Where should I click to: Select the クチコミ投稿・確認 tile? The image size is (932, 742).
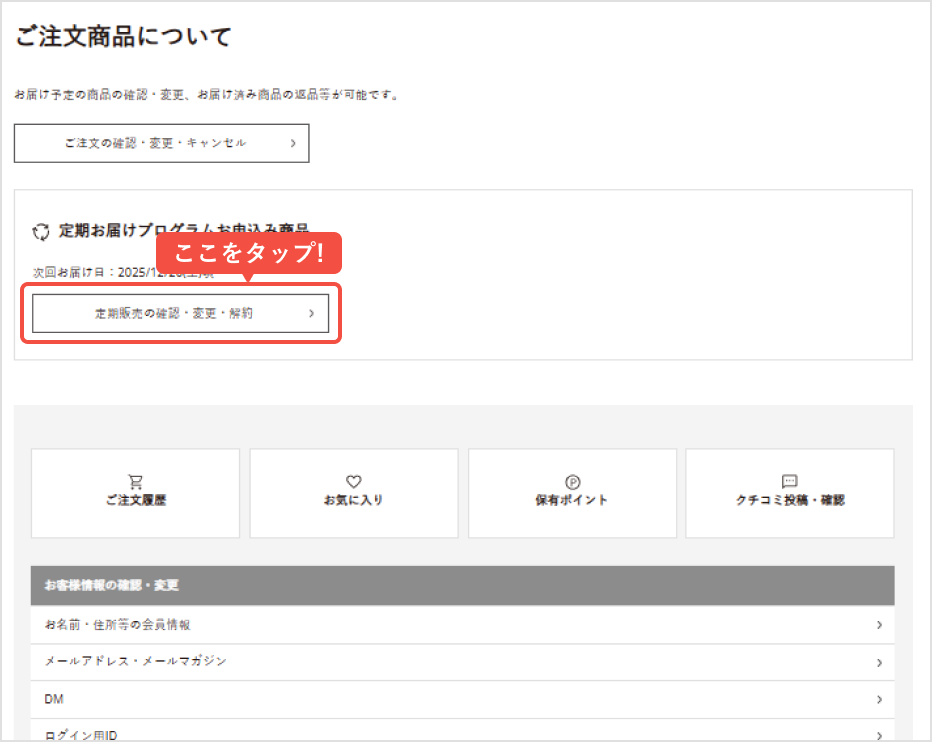789,493
